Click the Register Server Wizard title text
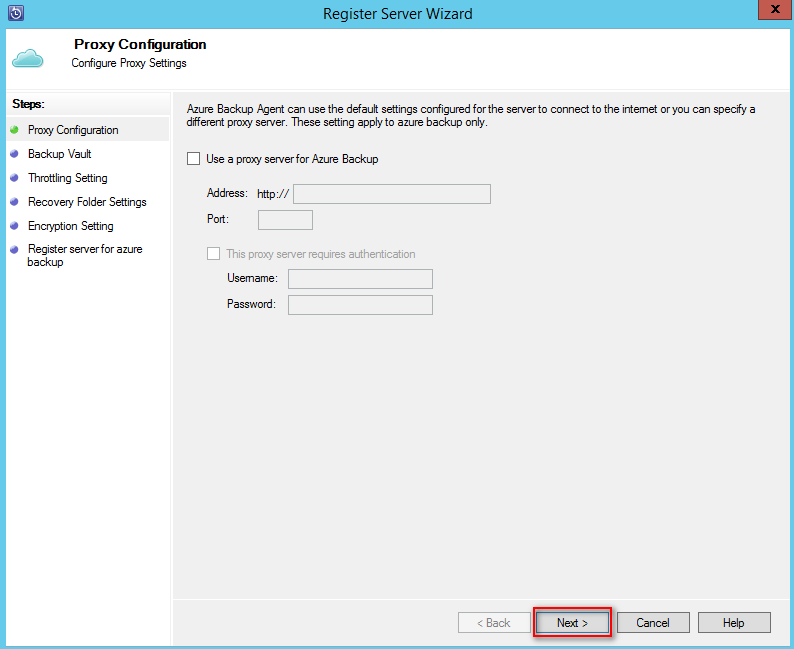The height and width of the screenshot is (649, 794). click(x=398, y=14)
